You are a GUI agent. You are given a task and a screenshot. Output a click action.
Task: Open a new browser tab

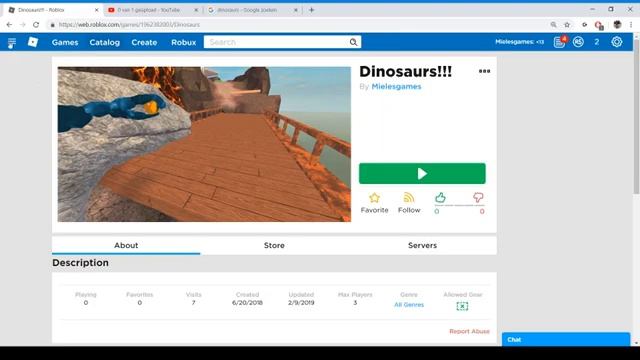311,10
